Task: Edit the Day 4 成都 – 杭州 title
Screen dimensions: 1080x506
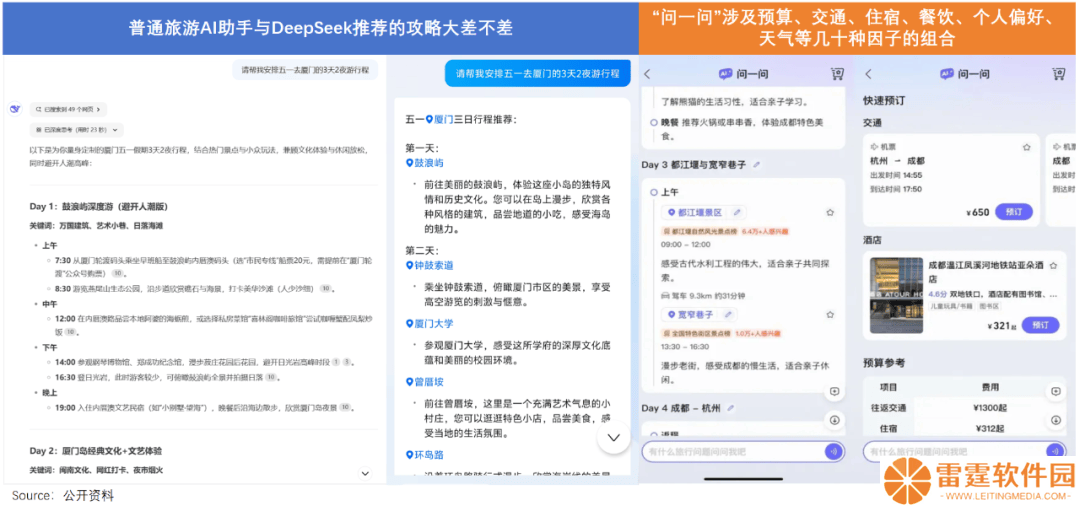Action: pyautogui.click(x=729, y=408)
